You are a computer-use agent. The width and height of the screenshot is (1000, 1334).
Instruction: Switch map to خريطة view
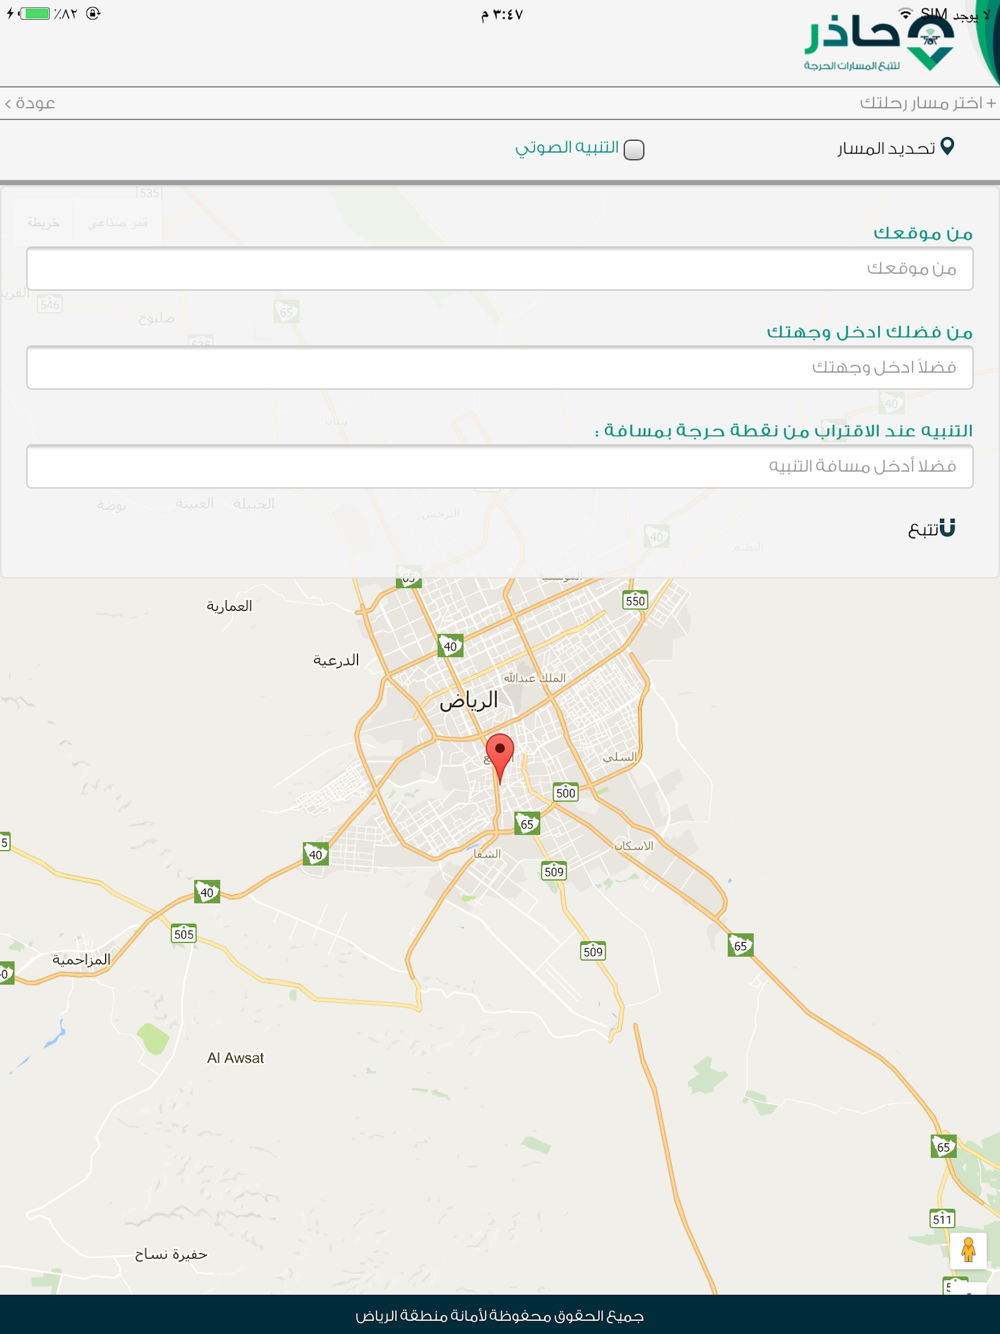[x=43, y=222]
